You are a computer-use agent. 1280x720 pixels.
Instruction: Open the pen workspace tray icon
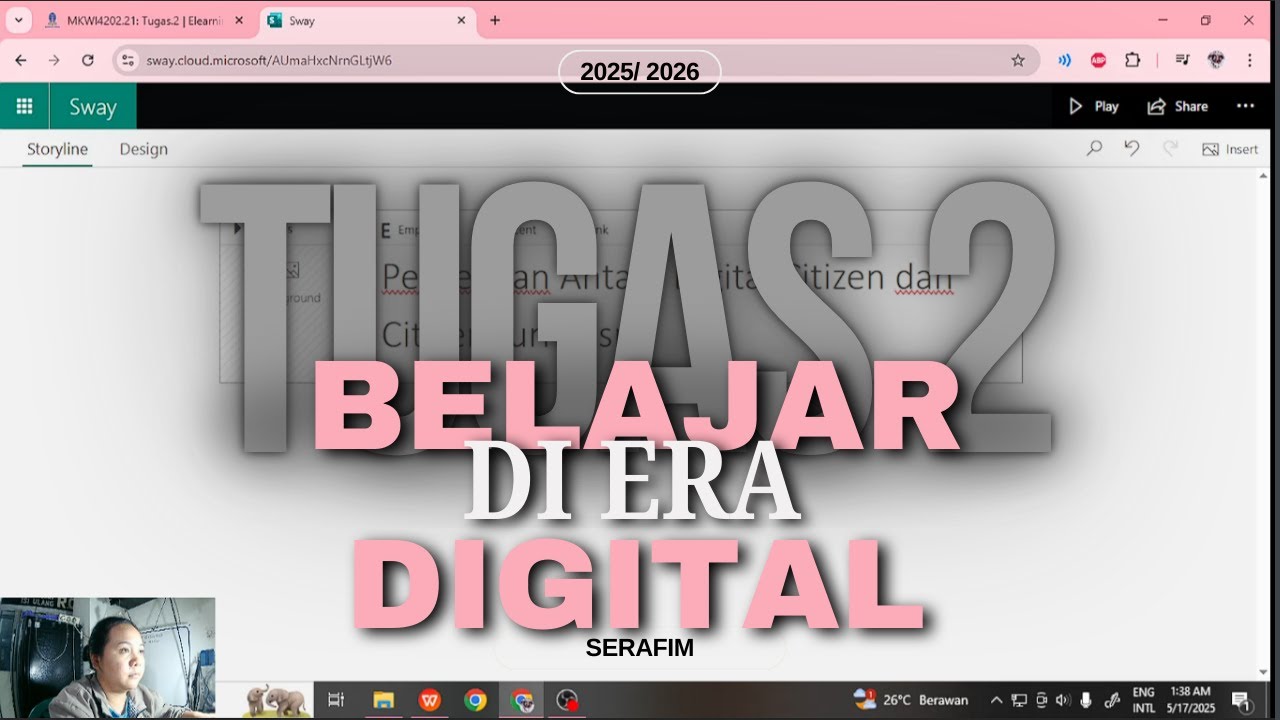tap(1110, 700)
